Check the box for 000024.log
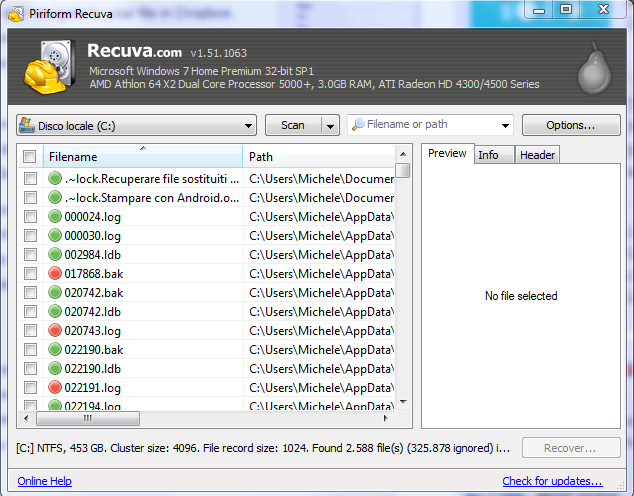The image size is (634, 496). coord(30,216)
